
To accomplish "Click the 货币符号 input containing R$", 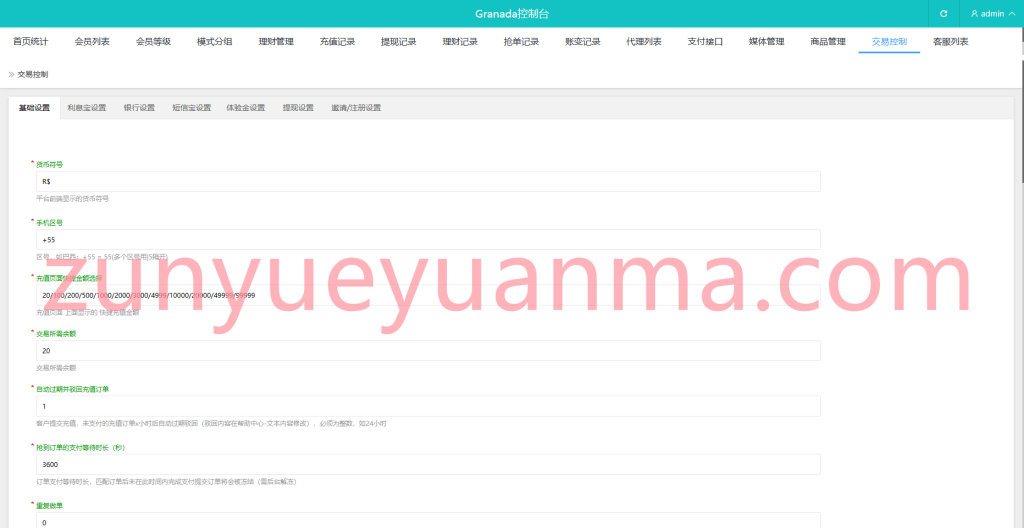I will (428, 182).
